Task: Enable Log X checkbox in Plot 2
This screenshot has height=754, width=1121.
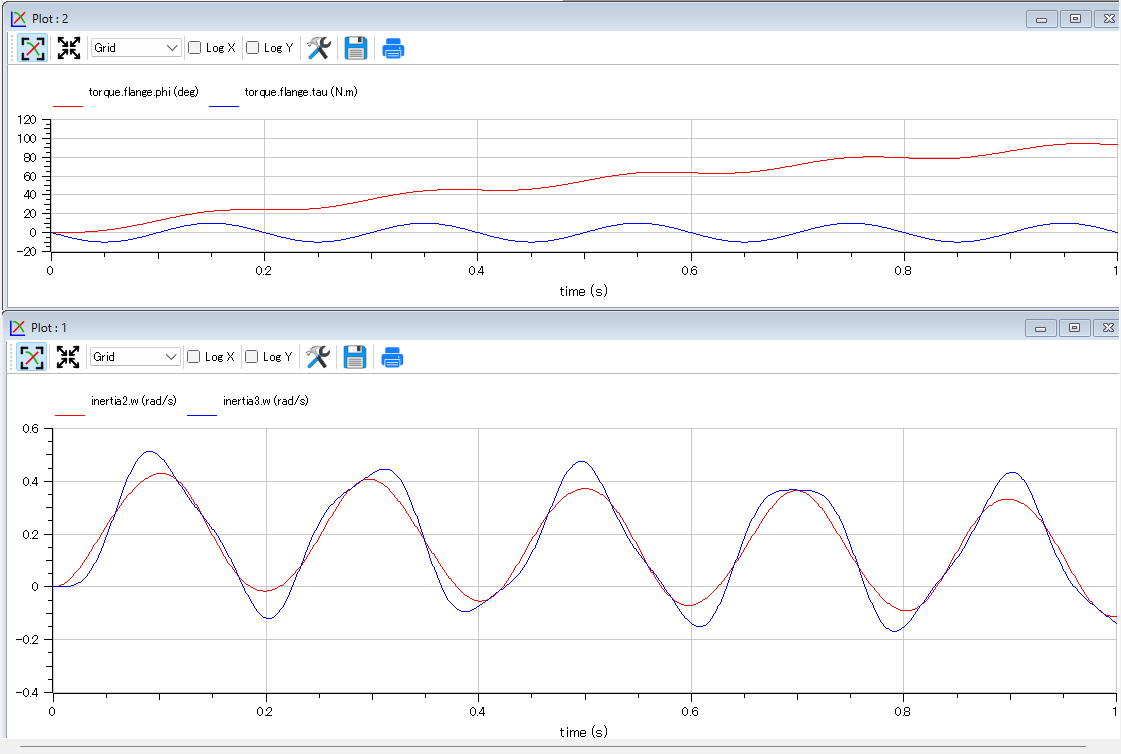Action: (194, 48)
